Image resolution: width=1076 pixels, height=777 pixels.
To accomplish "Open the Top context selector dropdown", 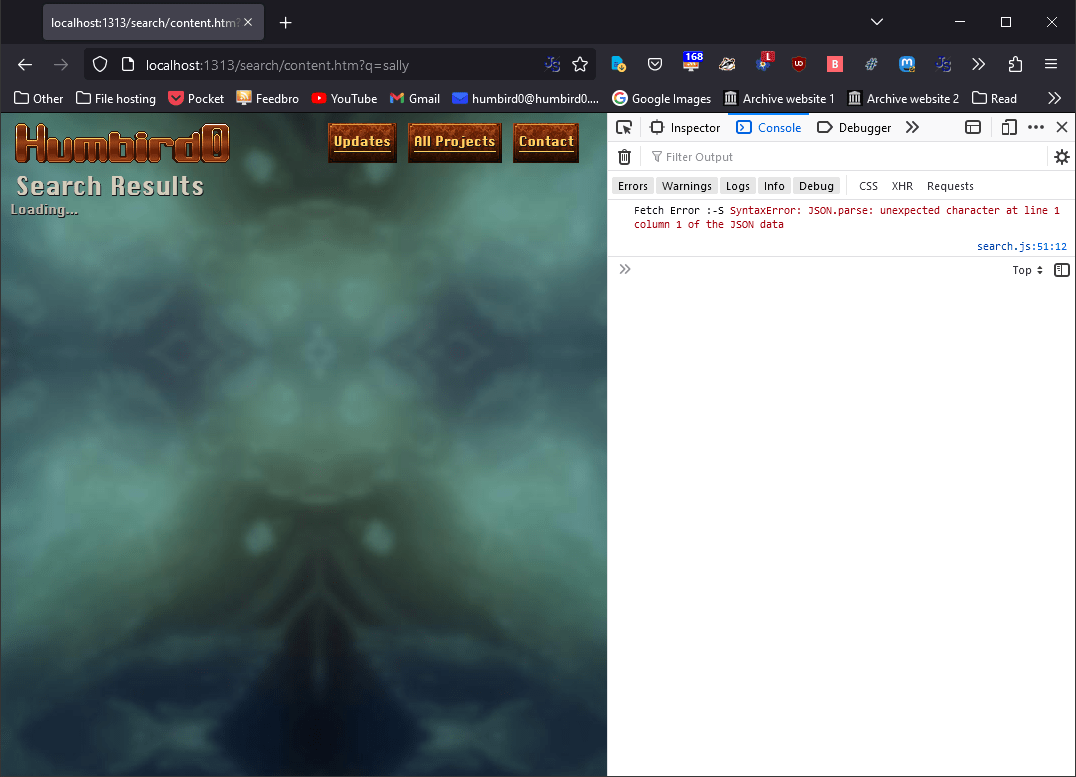I will point(1026,270).
